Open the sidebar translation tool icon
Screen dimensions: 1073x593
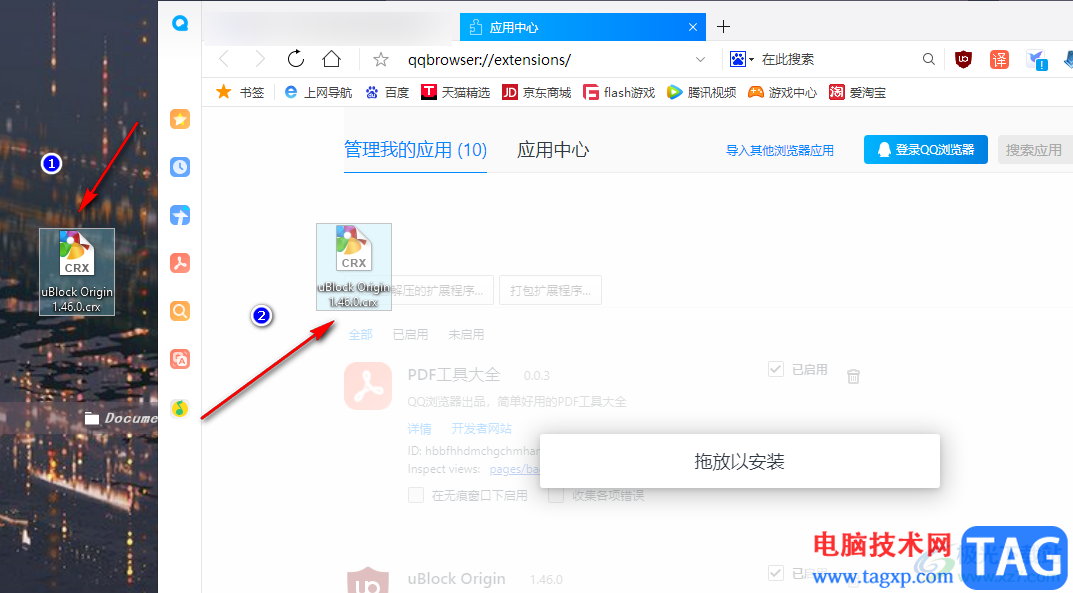pyautogui.click(x=180, y=359)
